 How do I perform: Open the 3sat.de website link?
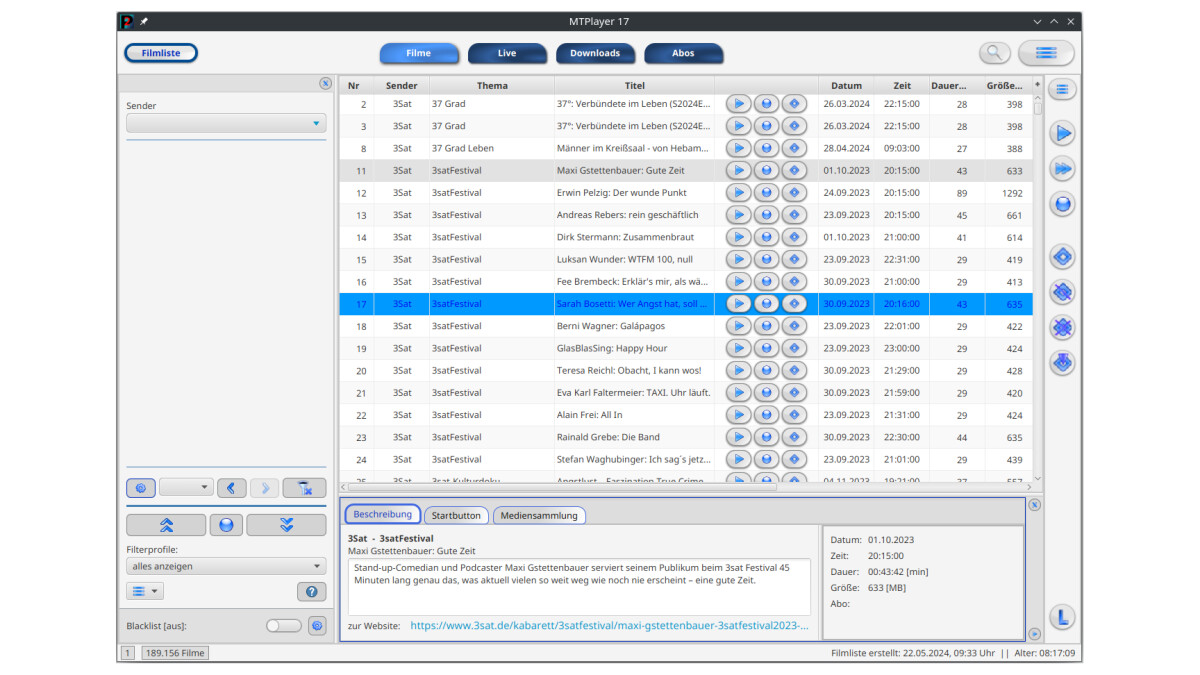608,626
